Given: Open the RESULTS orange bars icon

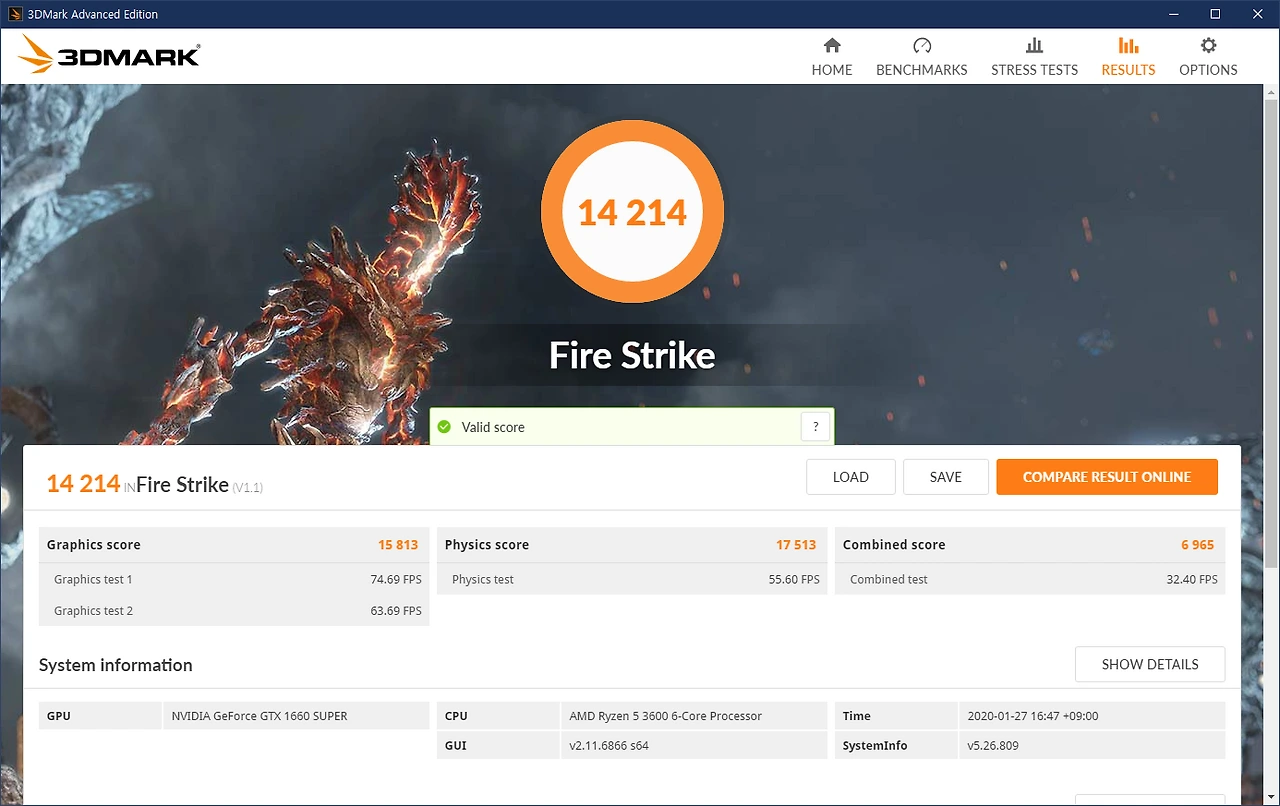Looking at the screenshot, I should click(1128, 45).
